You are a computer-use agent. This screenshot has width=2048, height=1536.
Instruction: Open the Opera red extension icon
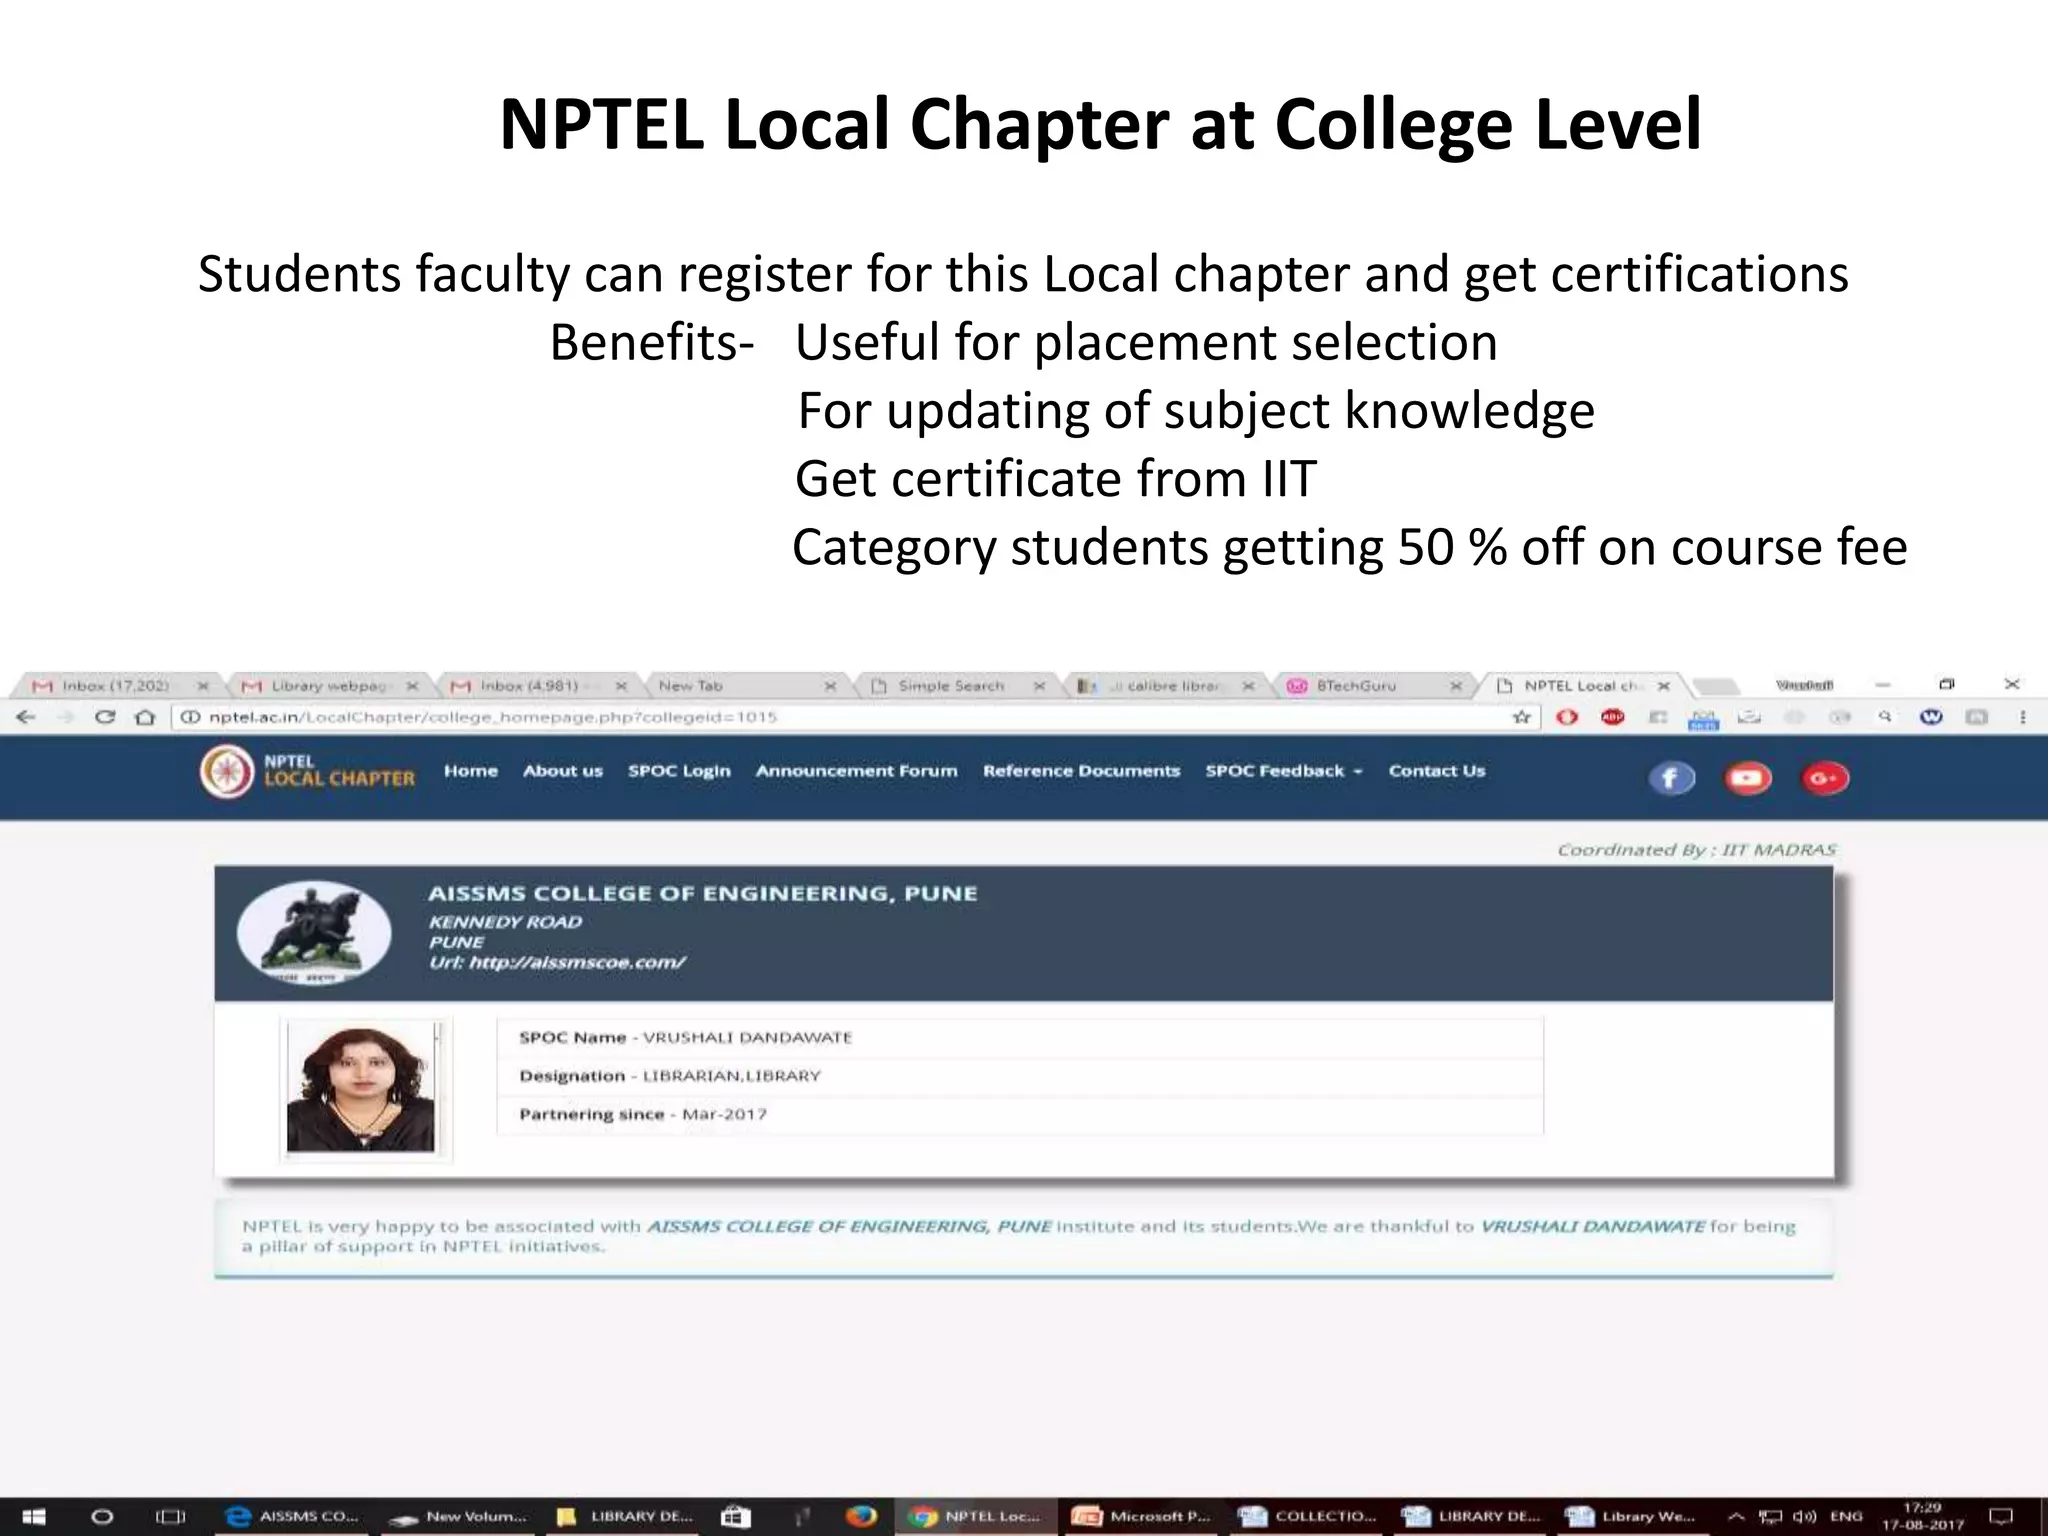point(1567,717)
